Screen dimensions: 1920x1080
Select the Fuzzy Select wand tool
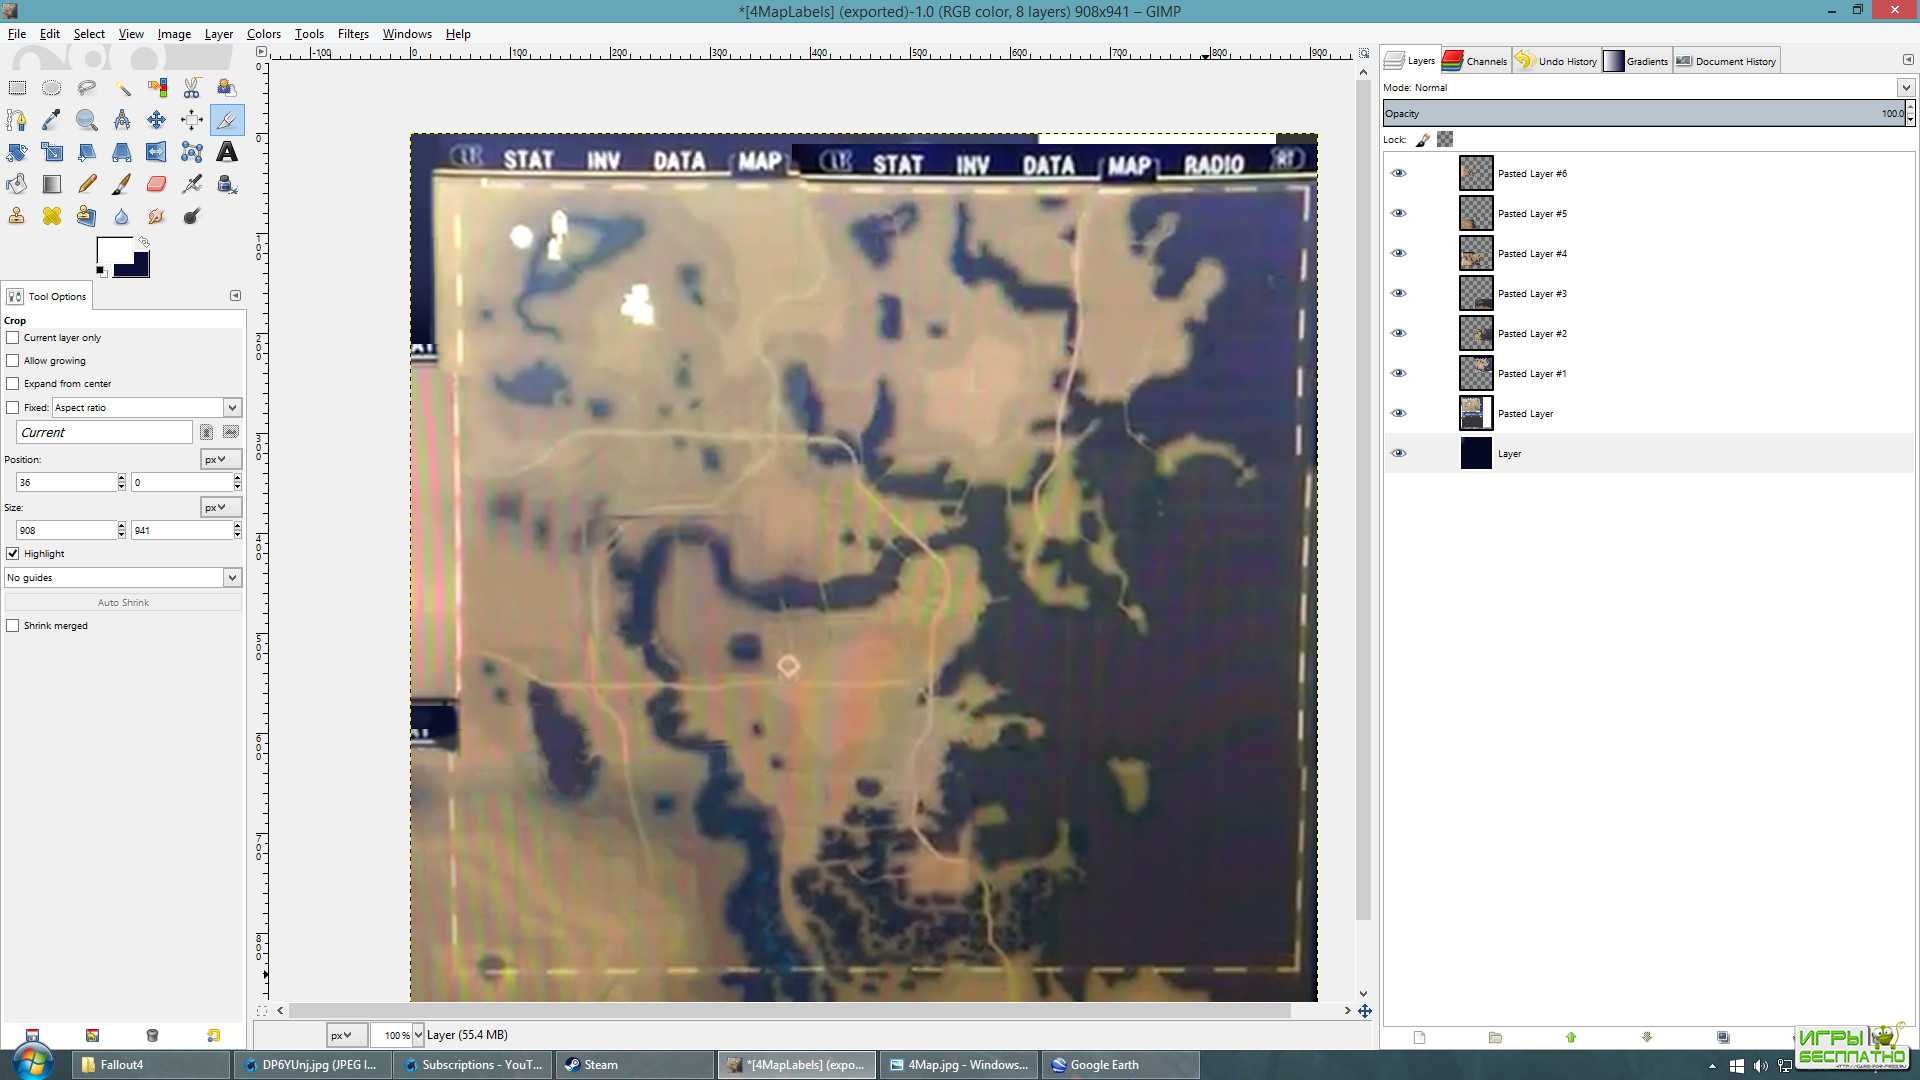click(x=122, y=88)
